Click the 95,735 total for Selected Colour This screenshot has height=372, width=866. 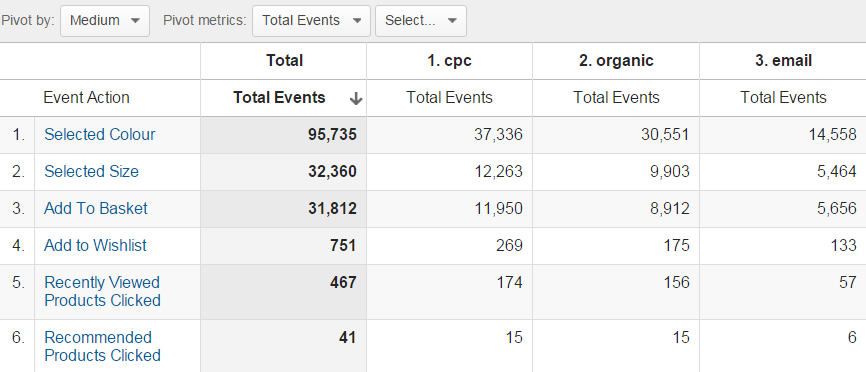point(332,135)
